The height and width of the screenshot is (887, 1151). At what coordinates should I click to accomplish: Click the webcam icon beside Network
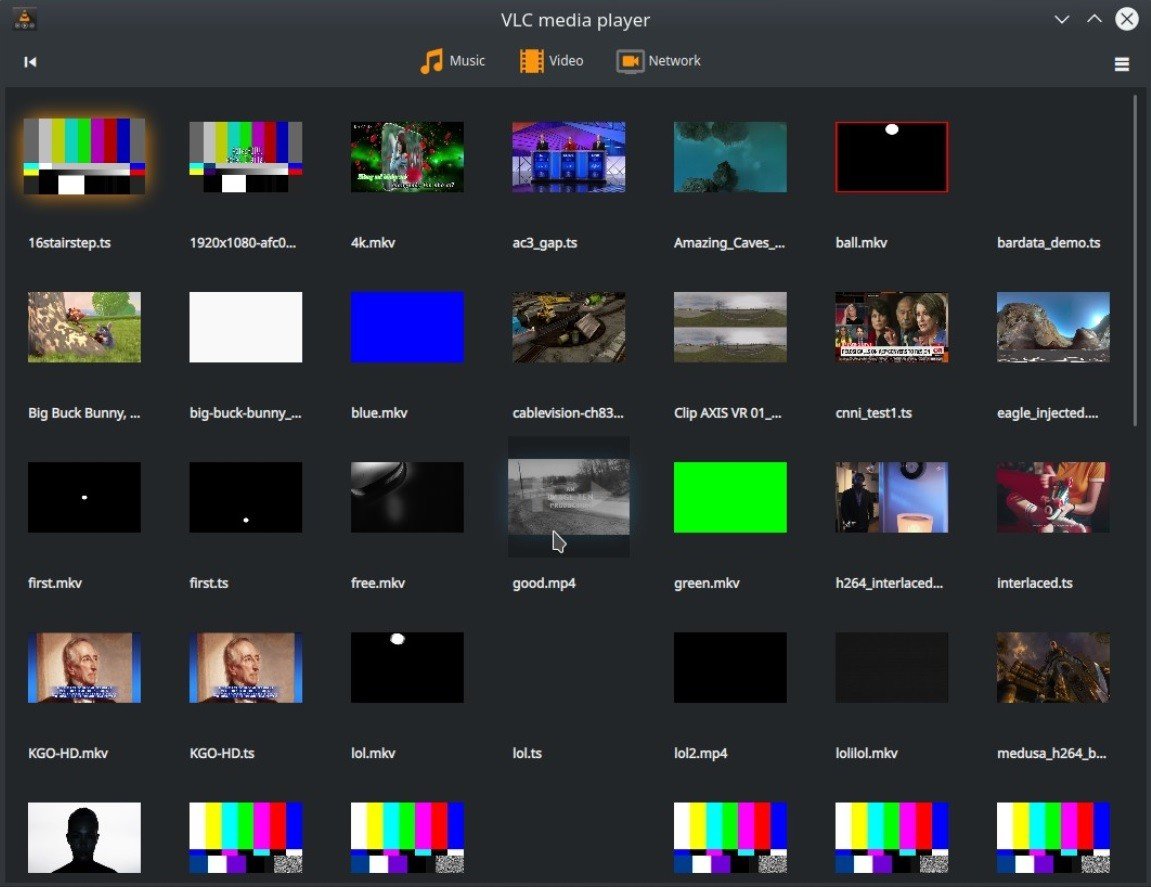coord(630,60)
